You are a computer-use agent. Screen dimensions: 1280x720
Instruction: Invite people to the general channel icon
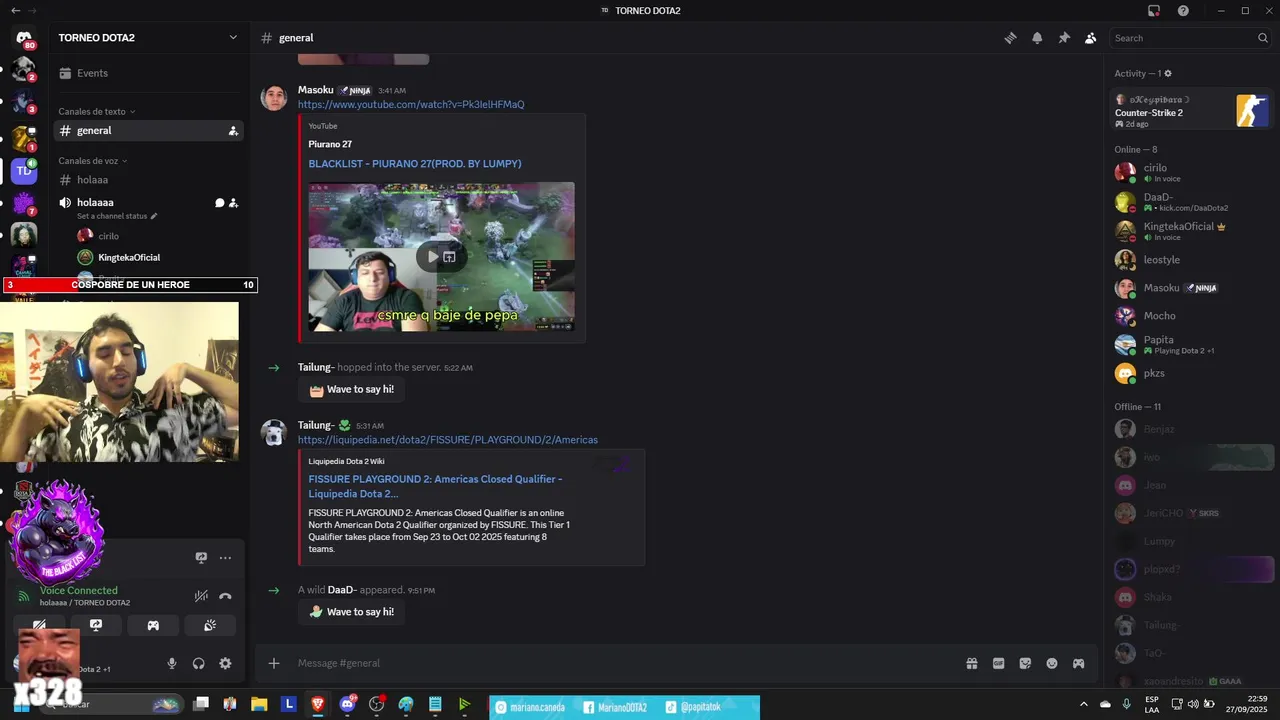[233, 131]
